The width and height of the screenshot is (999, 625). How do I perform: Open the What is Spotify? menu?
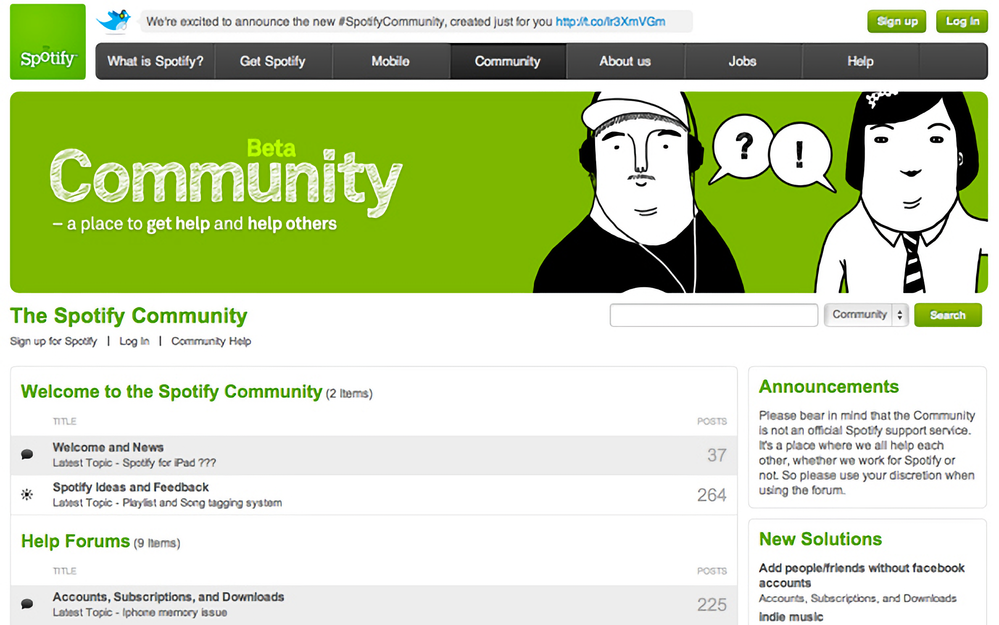click(155, 61)
